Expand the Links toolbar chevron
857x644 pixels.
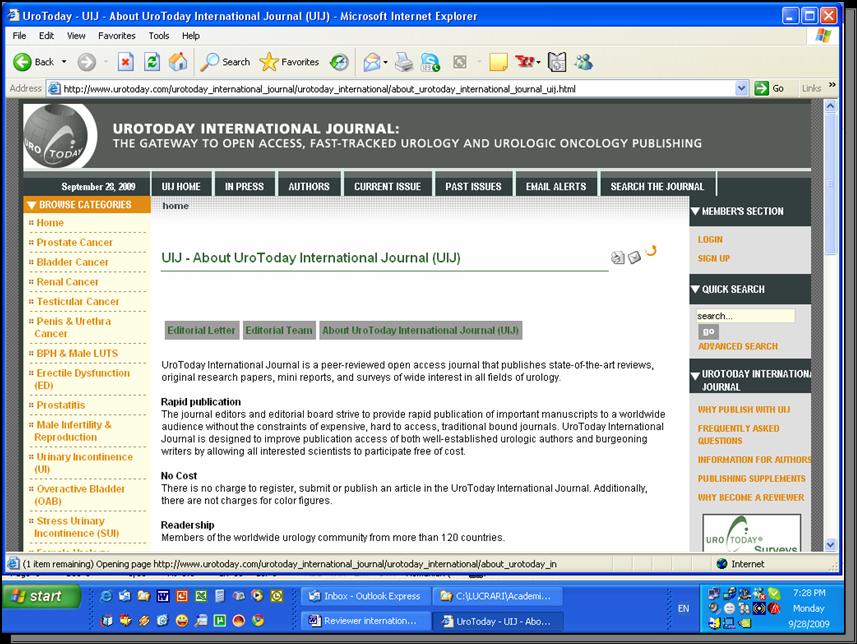click(832, 85)
